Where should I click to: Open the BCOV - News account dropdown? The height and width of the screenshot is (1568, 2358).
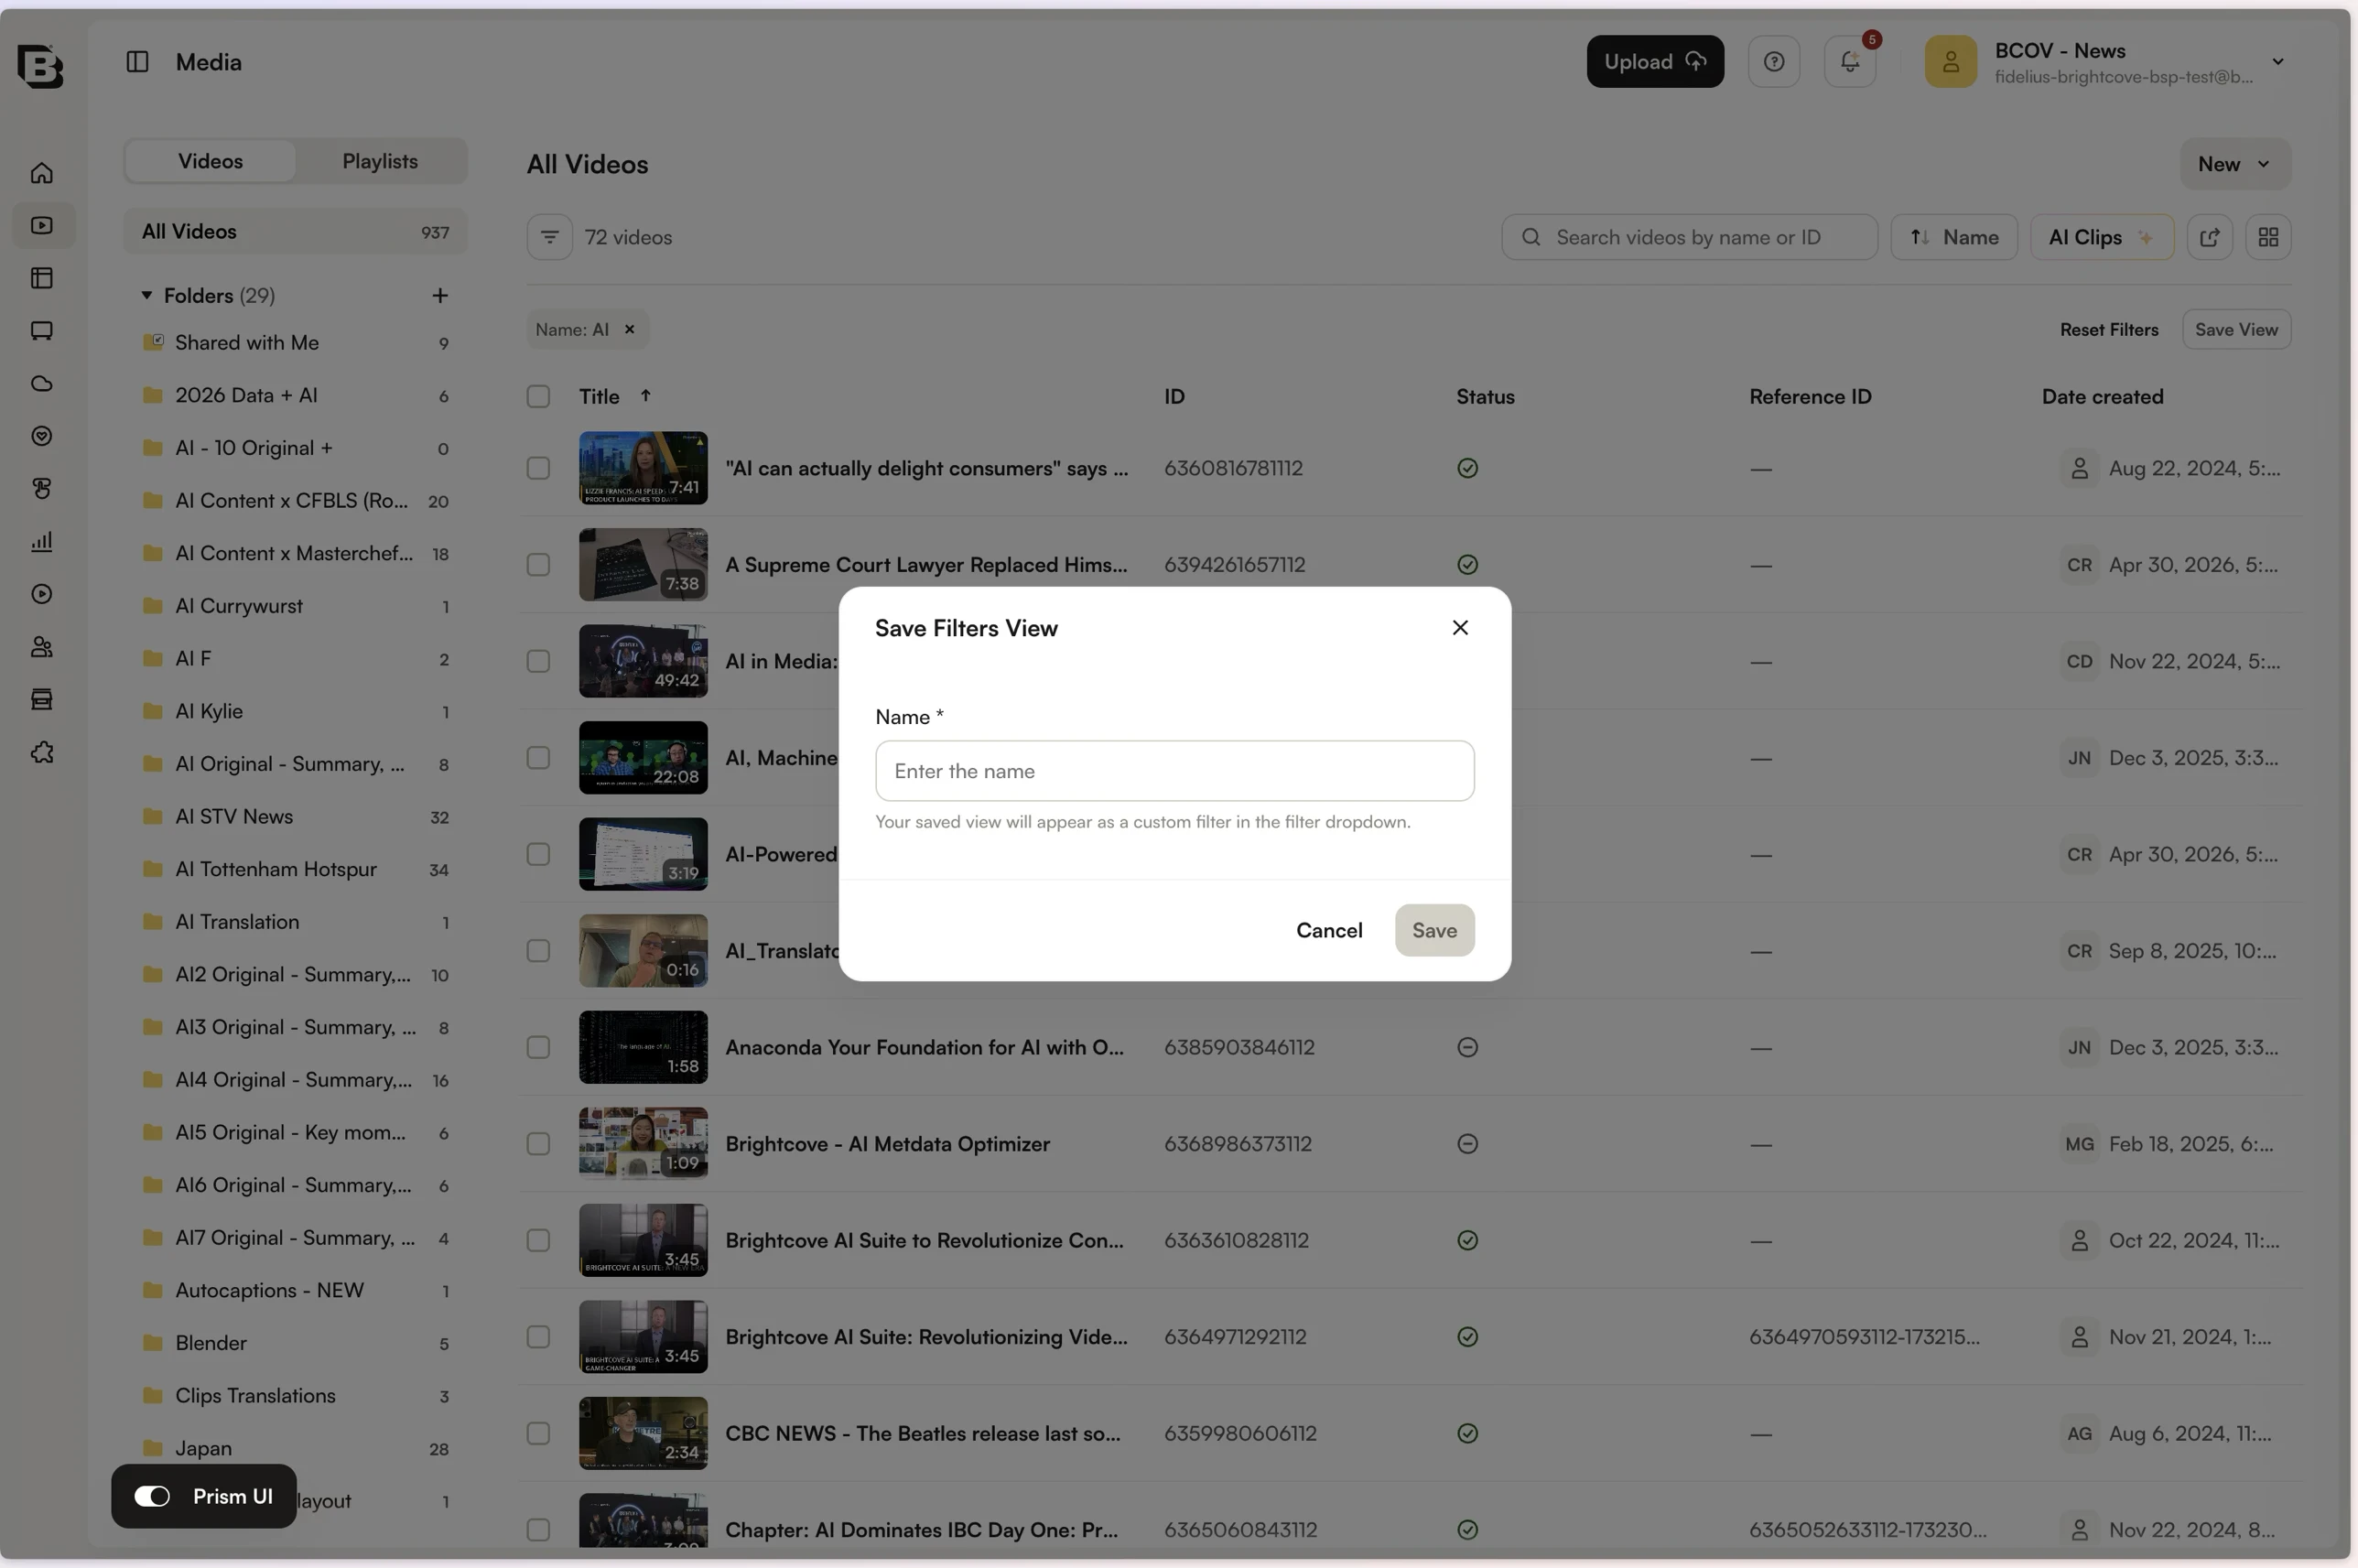[x=2277, y=62]
